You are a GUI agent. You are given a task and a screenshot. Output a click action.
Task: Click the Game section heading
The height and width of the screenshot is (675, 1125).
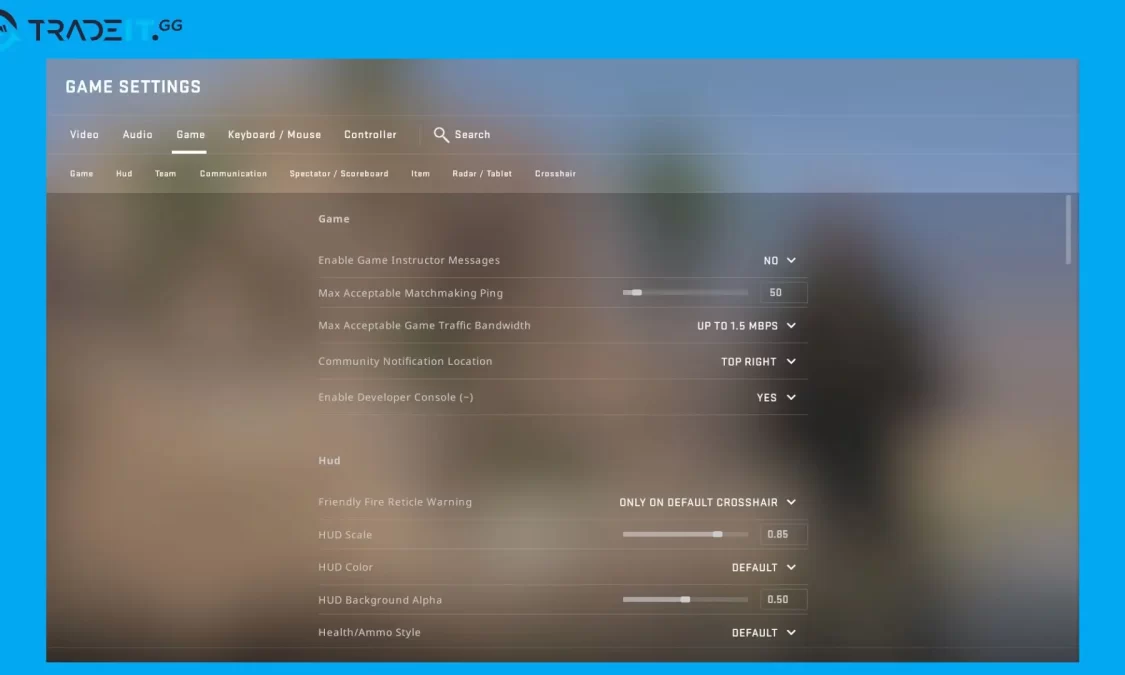[x=334, y=219]
